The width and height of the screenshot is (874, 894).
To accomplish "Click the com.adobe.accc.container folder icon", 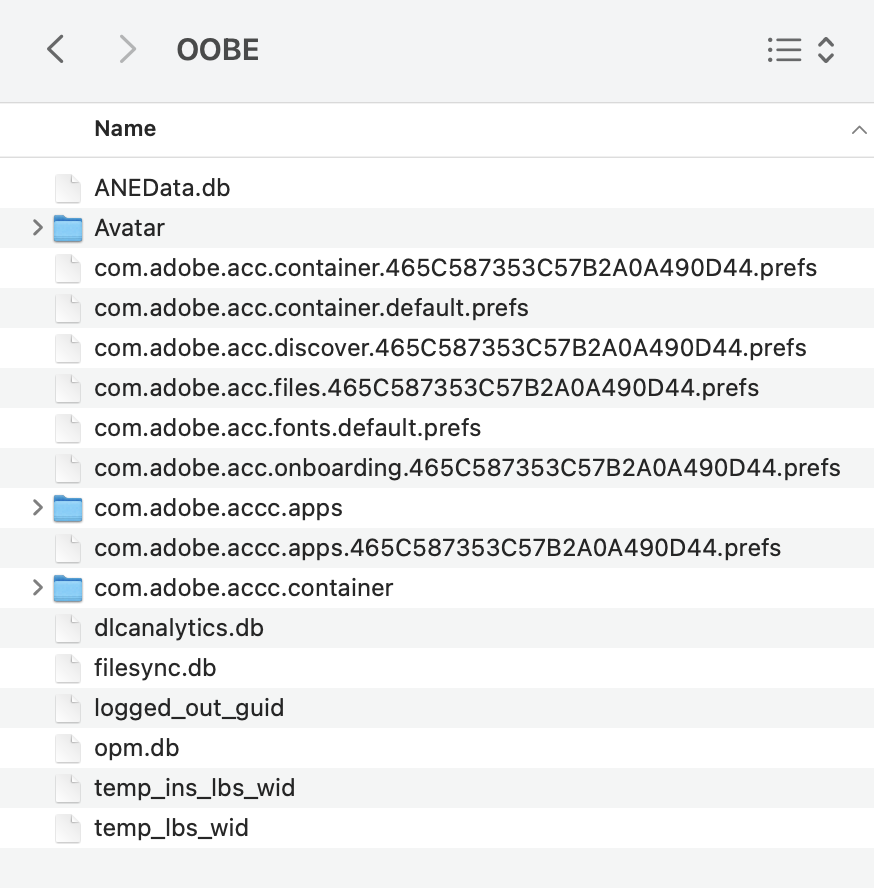I will [67, 588].
